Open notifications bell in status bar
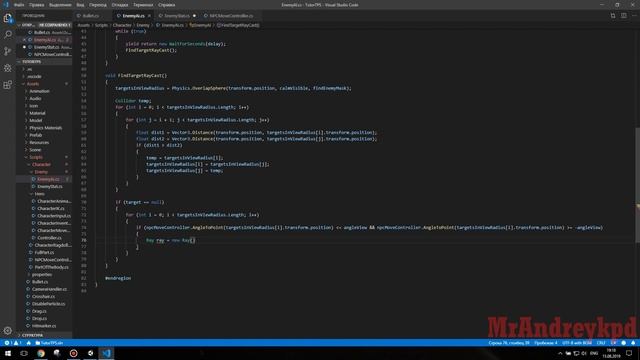 coord(633,343)
